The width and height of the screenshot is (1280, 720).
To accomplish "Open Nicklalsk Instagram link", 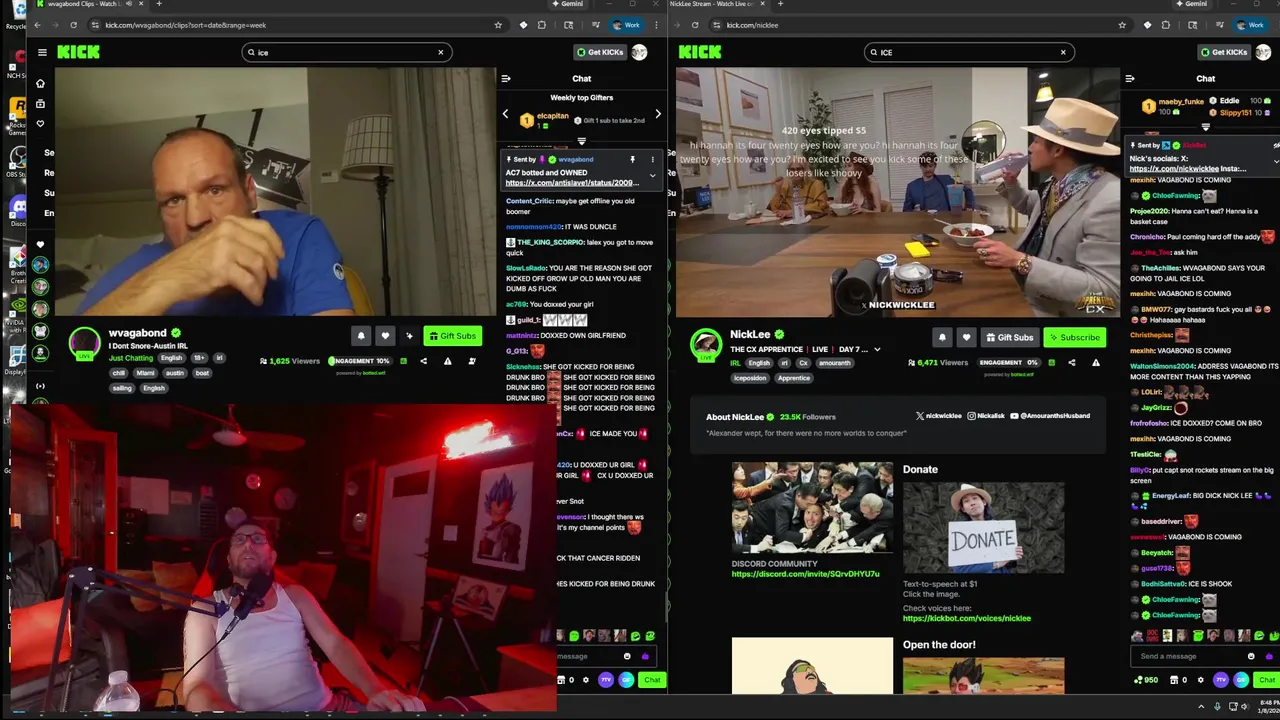I will [x=986, y=416].
